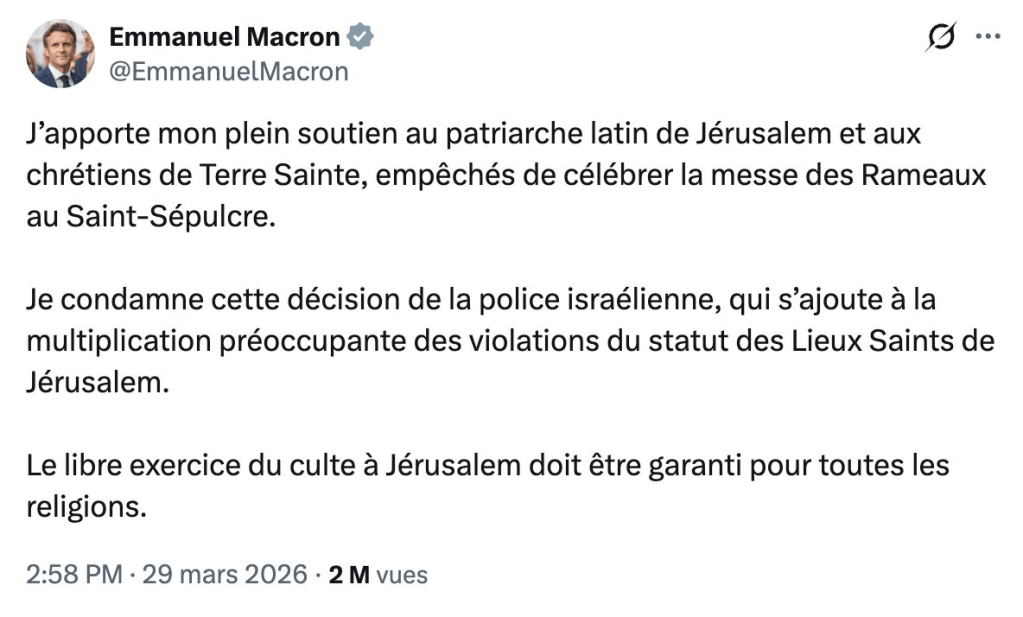Click the final word "religions."
This screenshot has height=617, width=1023.
(x=86, y=507)
